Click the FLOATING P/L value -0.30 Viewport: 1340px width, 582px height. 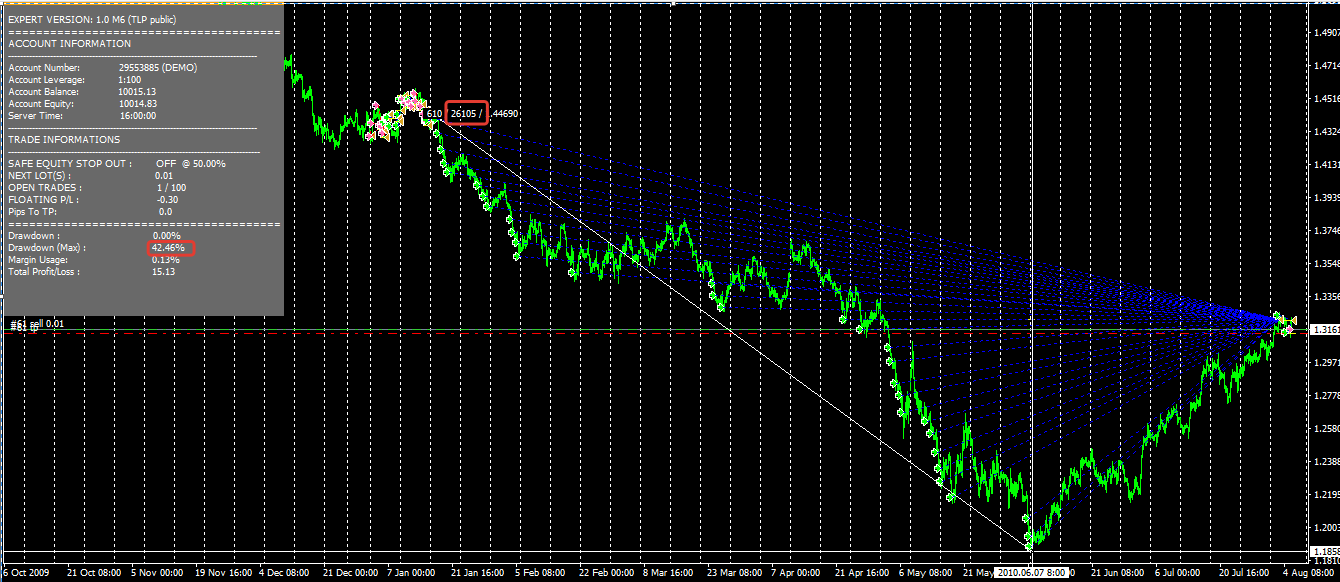click(x=167, y=199)
